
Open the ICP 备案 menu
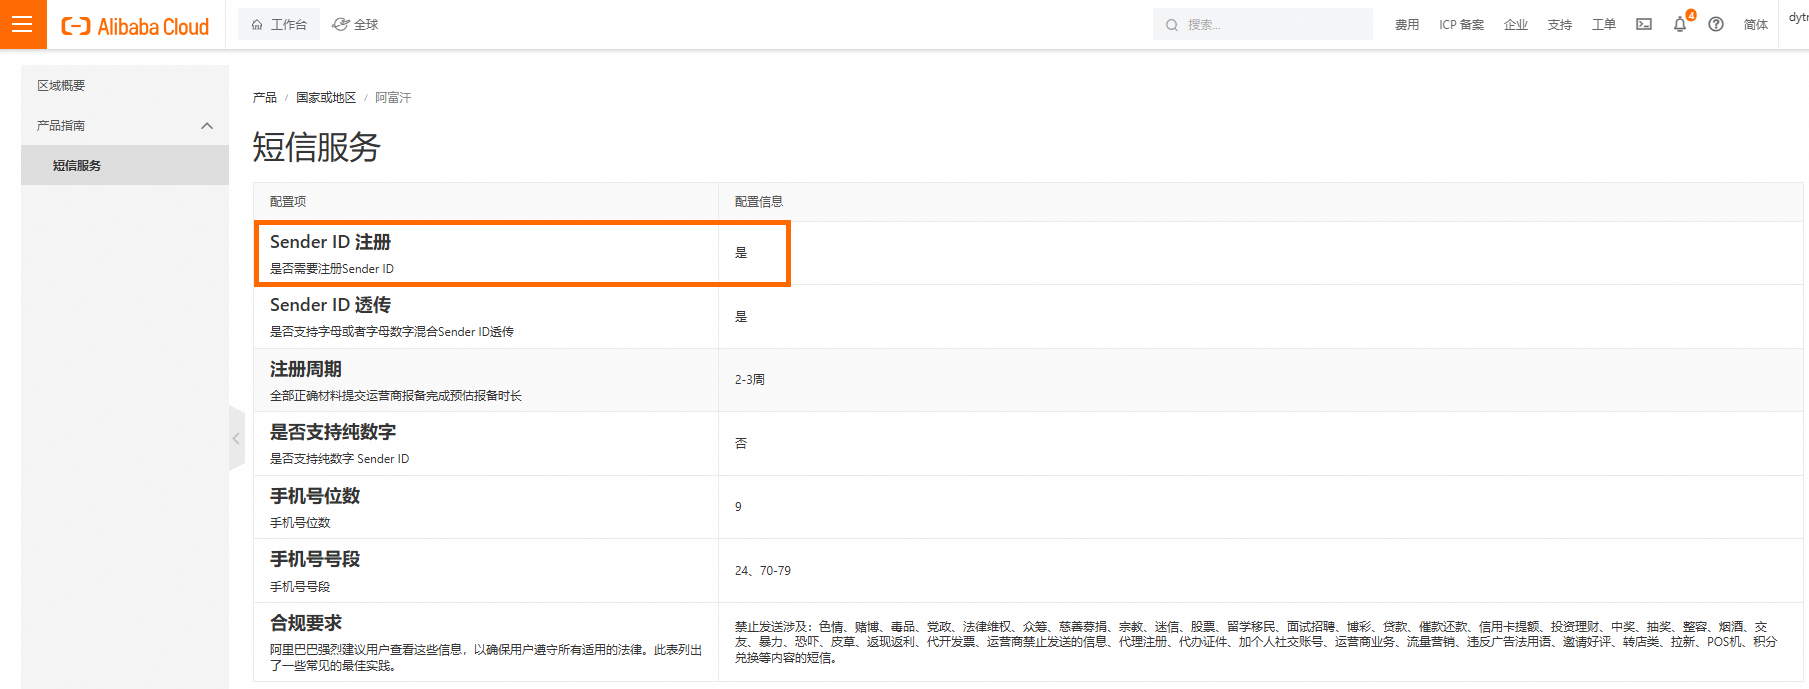click(x=1461, y=25)
